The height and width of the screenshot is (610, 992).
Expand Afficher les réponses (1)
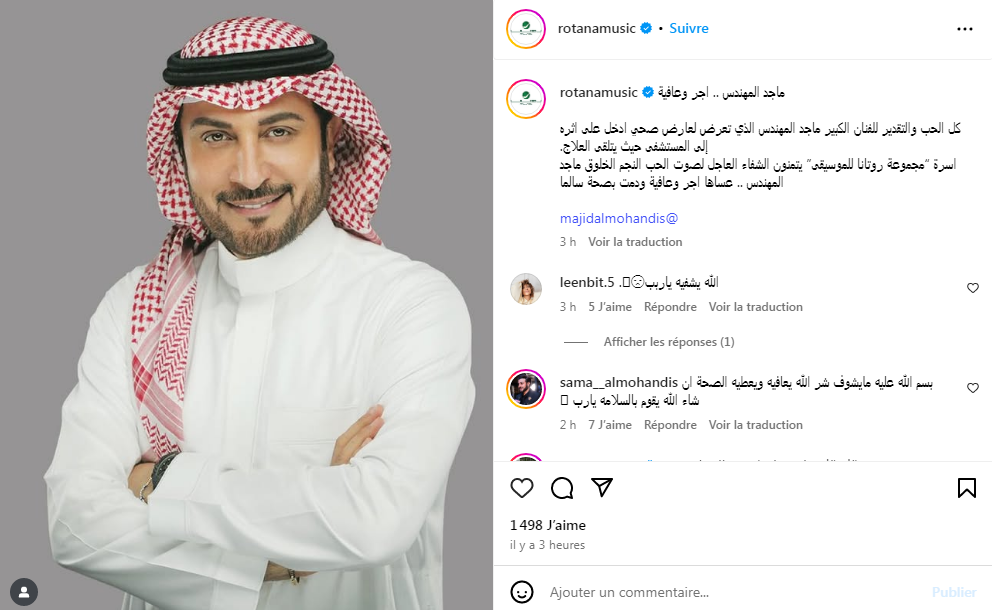[669, 342]
